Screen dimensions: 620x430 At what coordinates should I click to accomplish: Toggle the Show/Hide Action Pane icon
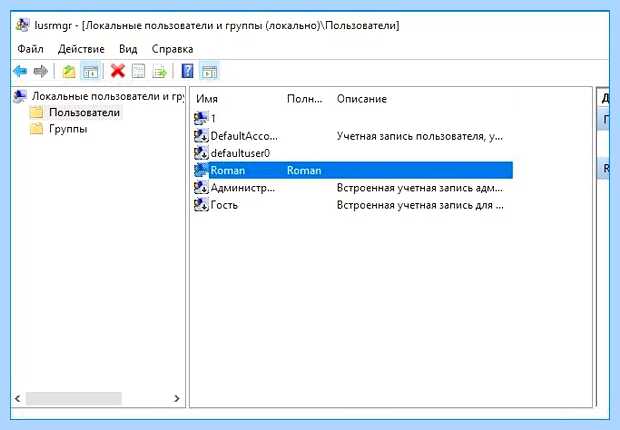209,72
